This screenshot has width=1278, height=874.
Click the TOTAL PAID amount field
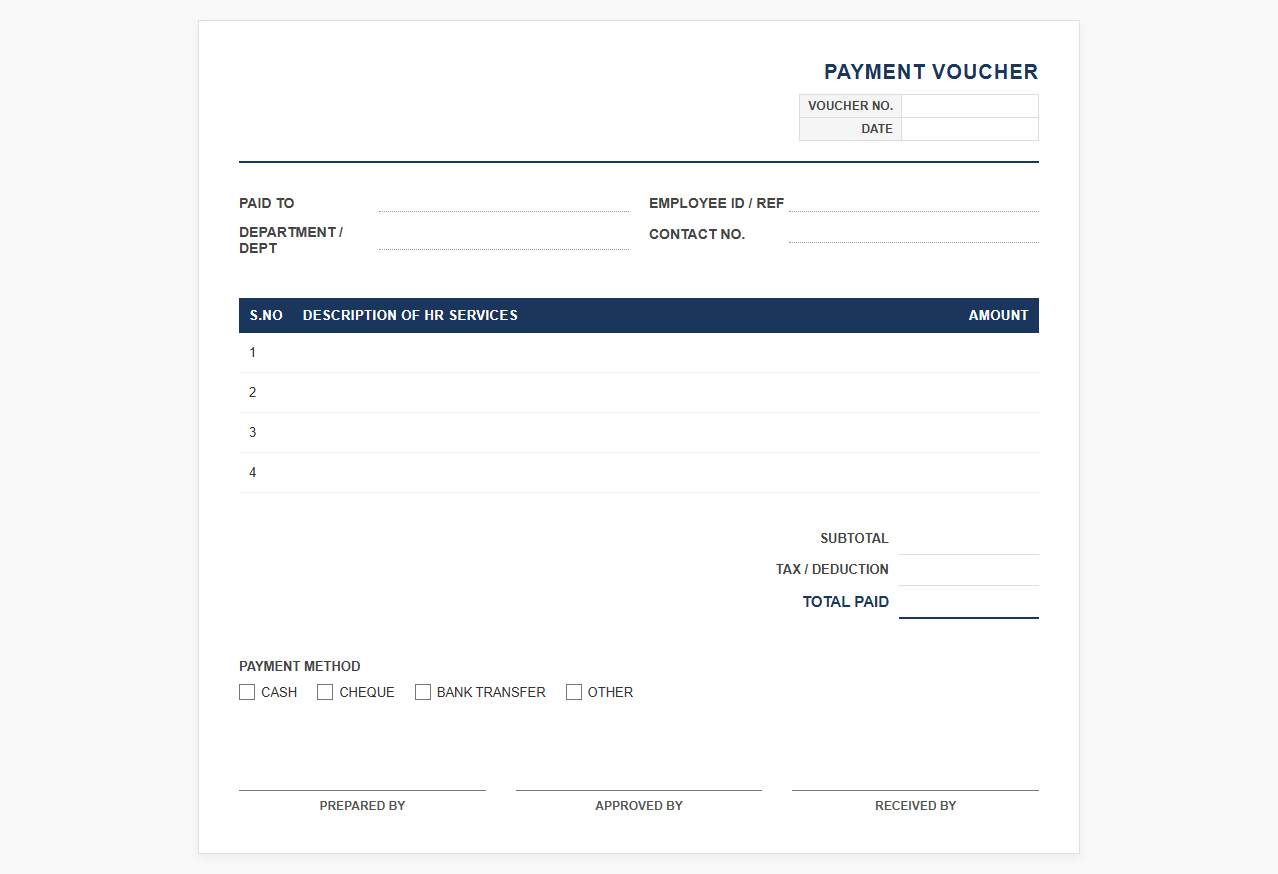[969, 602]
